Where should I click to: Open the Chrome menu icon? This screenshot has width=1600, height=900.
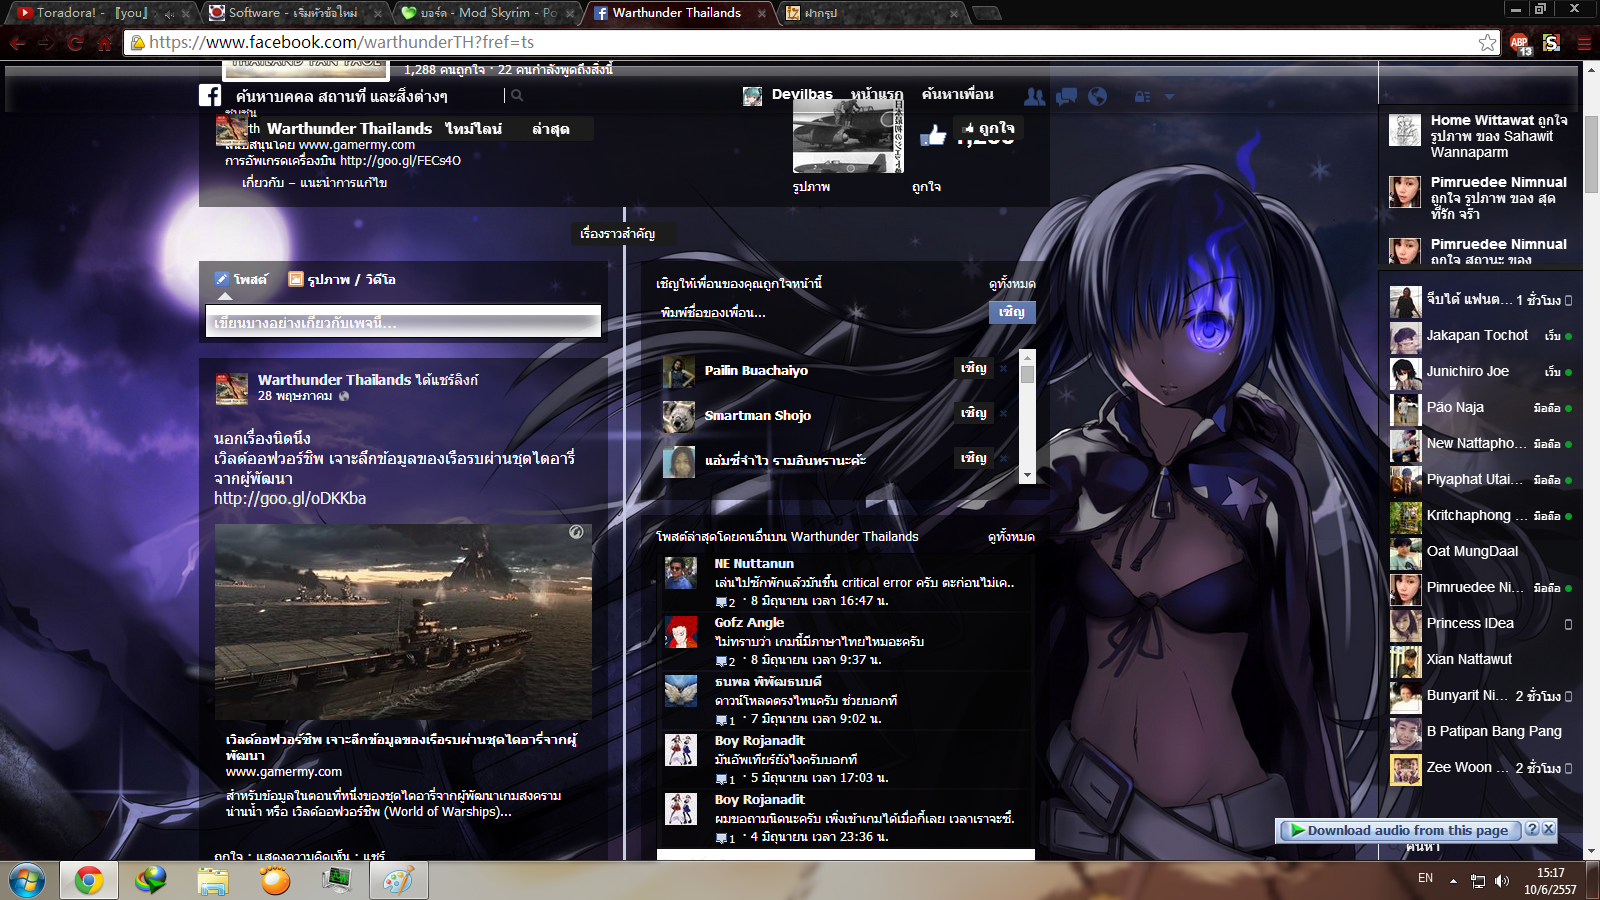point(1584,43)
